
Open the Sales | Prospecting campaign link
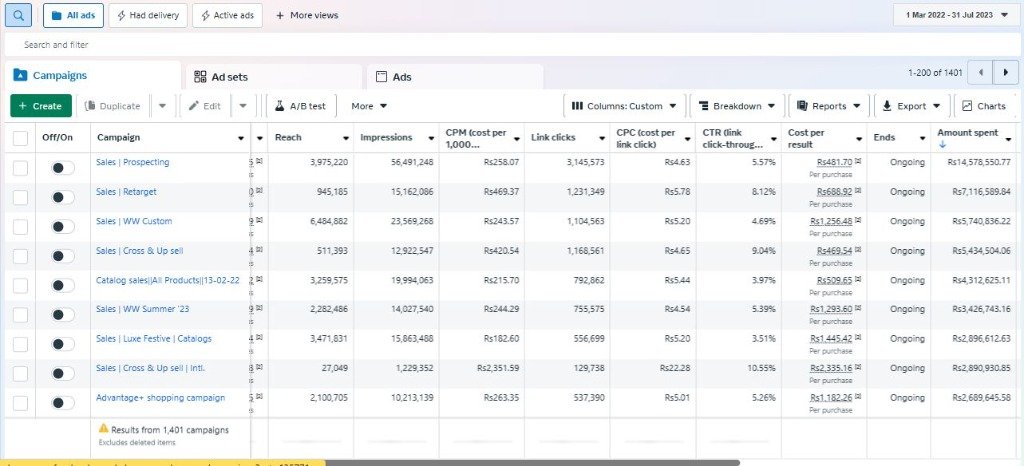pos(133,162)
